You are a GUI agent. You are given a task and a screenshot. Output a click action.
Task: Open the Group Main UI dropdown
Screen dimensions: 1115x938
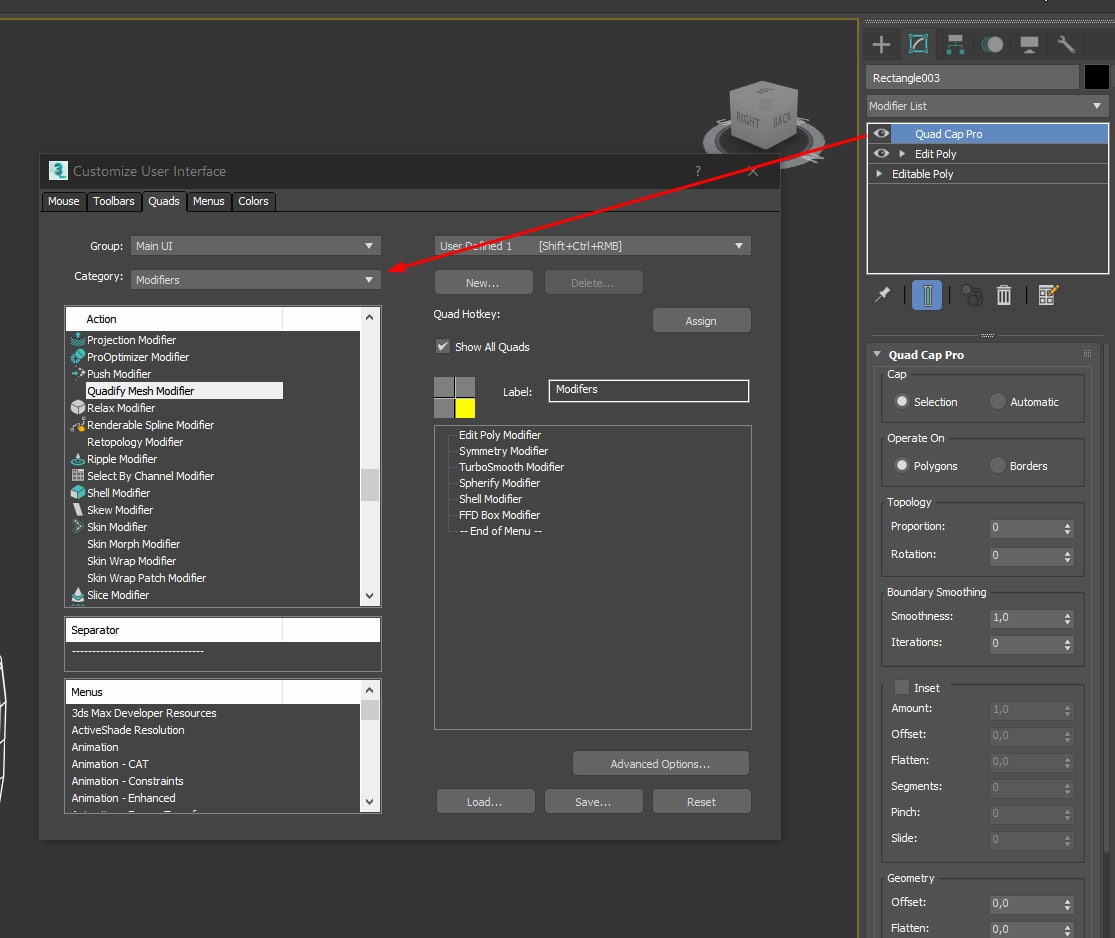[255, 246]
